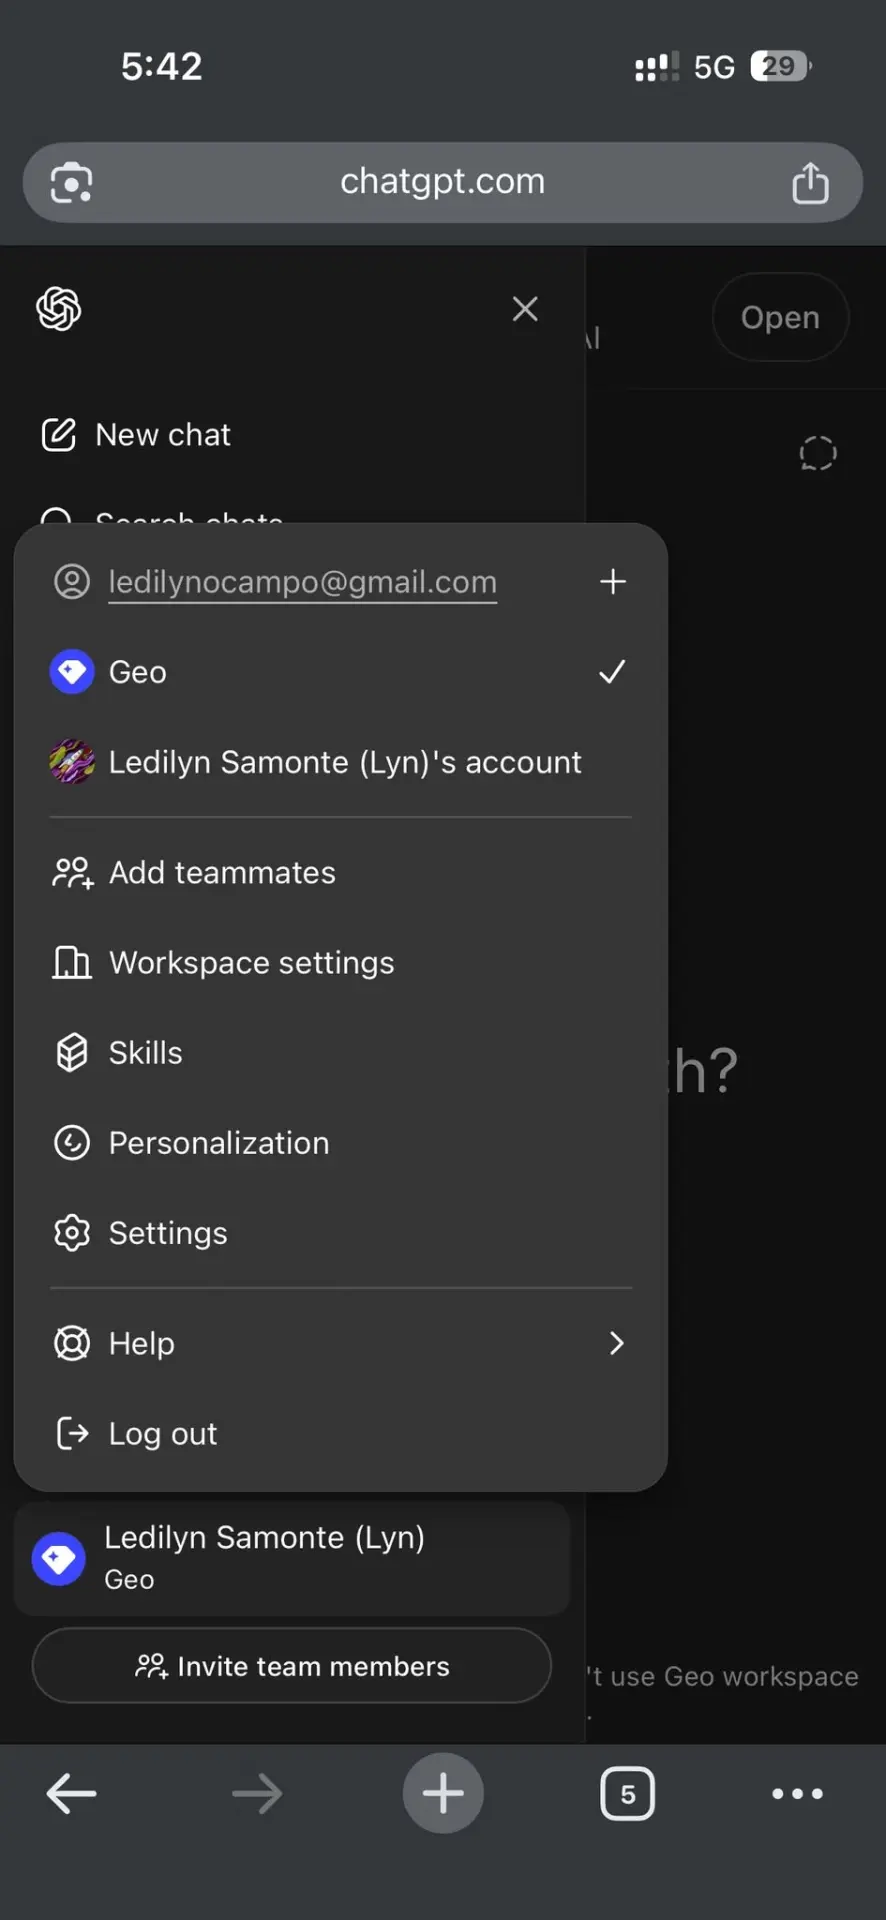Expand the Help submenu
This screenshot has height=1920, width=886.
pyautogui.click(x=340, y=1343)
